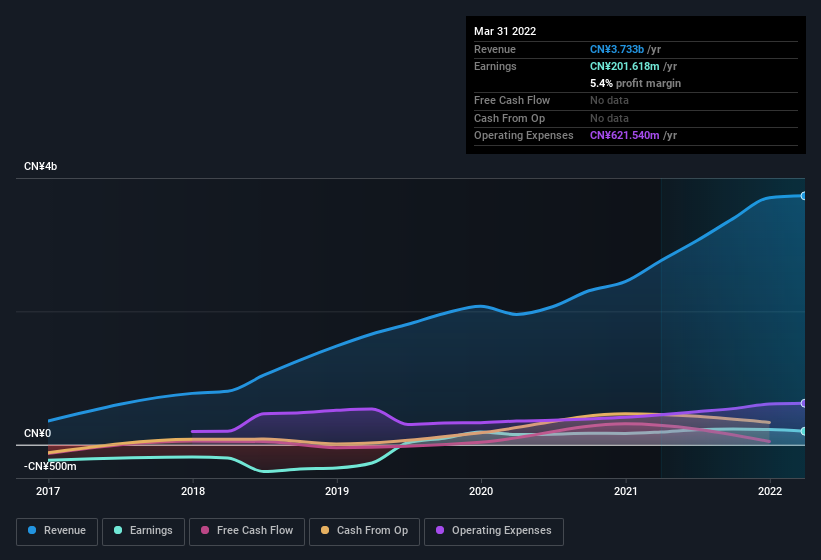Toggle the Free Cash Flow legend button
Screen dimensions: 821x560
pyautogui.click(x=247, y=531)
